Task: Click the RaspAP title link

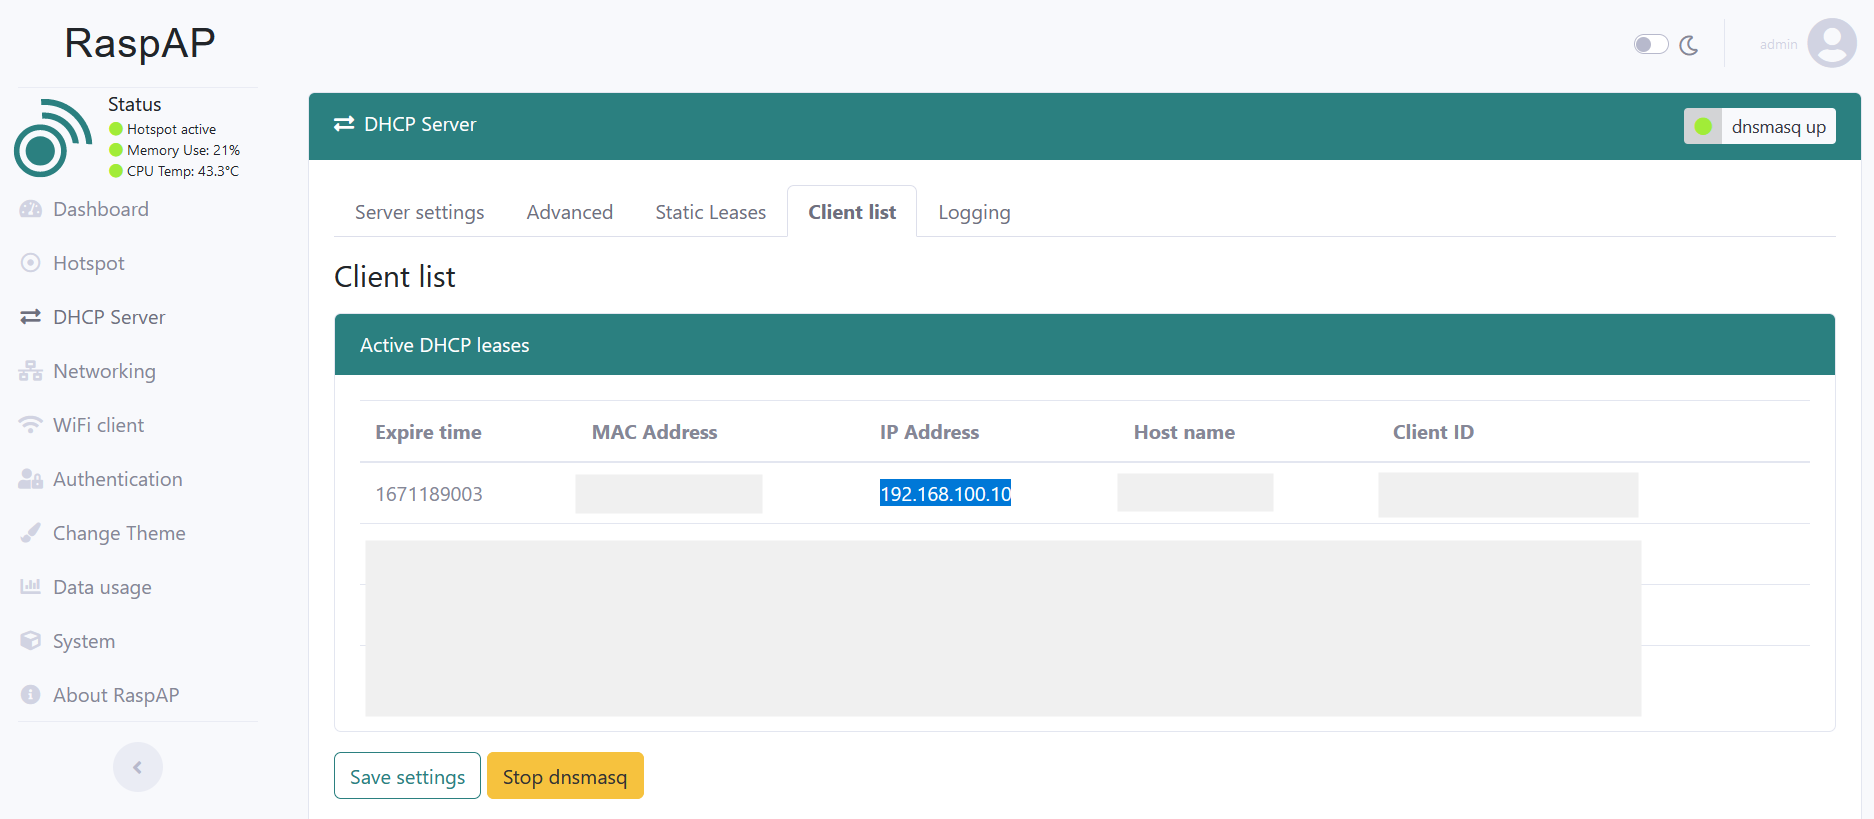Action: tap(140, 43)
